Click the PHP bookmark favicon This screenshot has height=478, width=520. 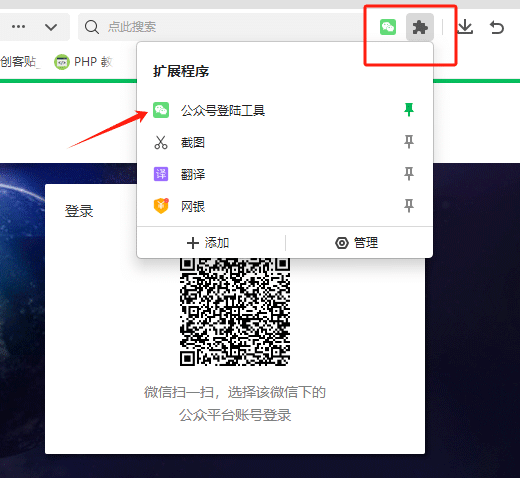(x=62, y=62)
